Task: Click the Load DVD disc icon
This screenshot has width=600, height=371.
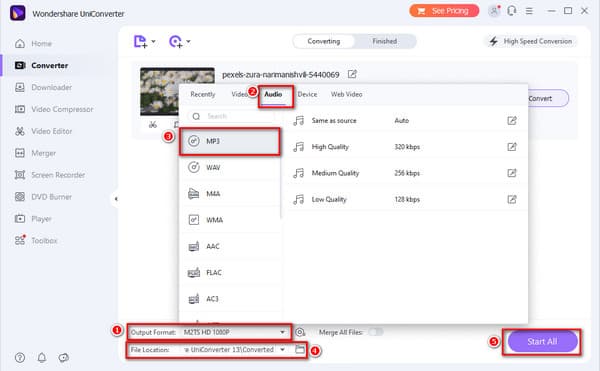Action: [175, 41]
